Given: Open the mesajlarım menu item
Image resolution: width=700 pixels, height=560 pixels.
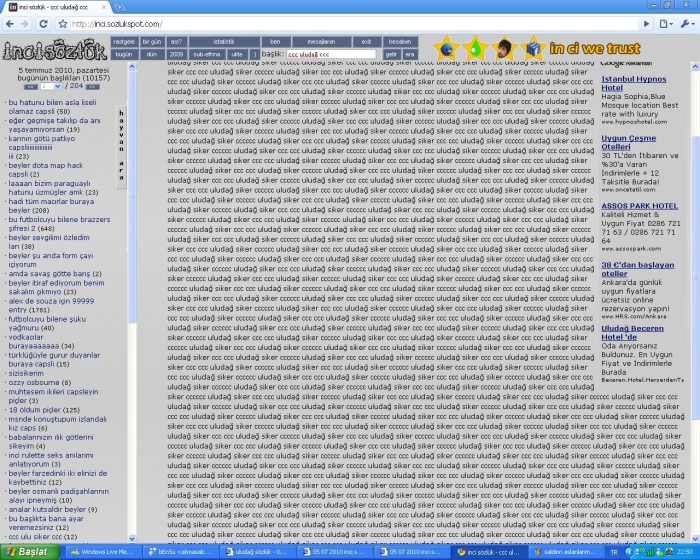Looking at the screenshot, I should click(x=321, y=42).
